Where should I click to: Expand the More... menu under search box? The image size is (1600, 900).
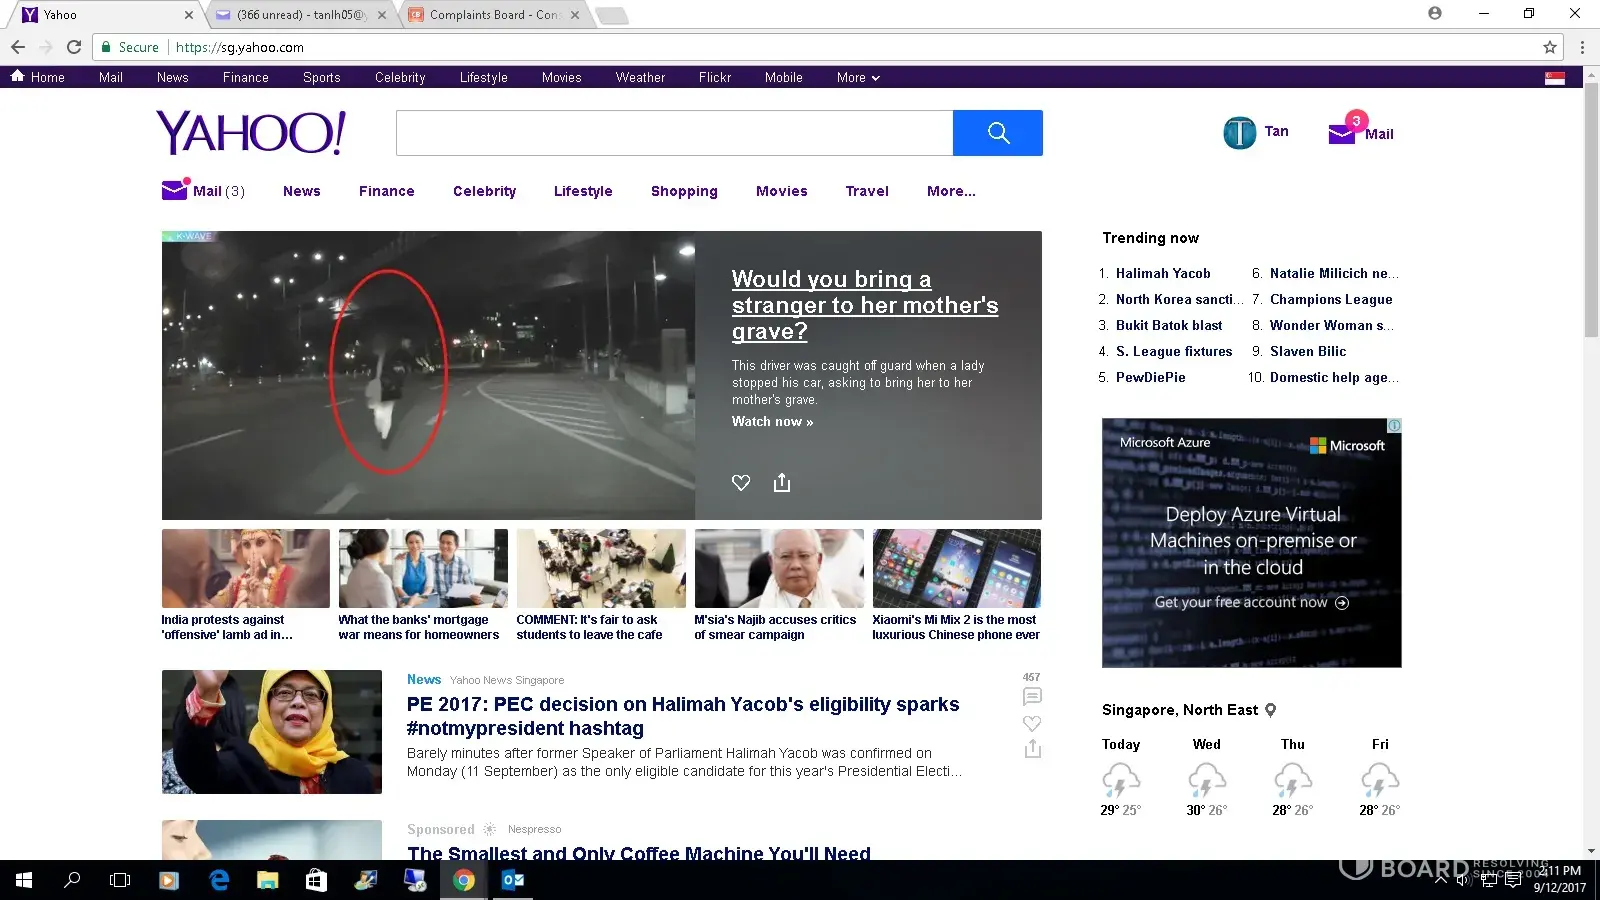[950, 191]
